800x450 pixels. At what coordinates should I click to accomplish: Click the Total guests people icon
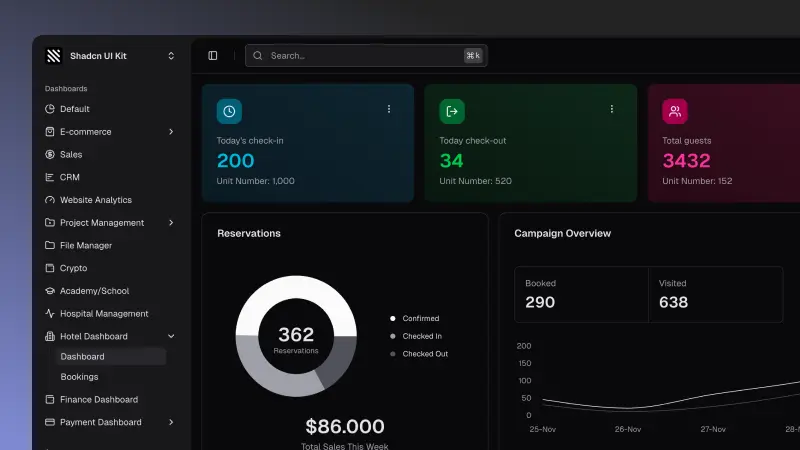coord(675,111)
